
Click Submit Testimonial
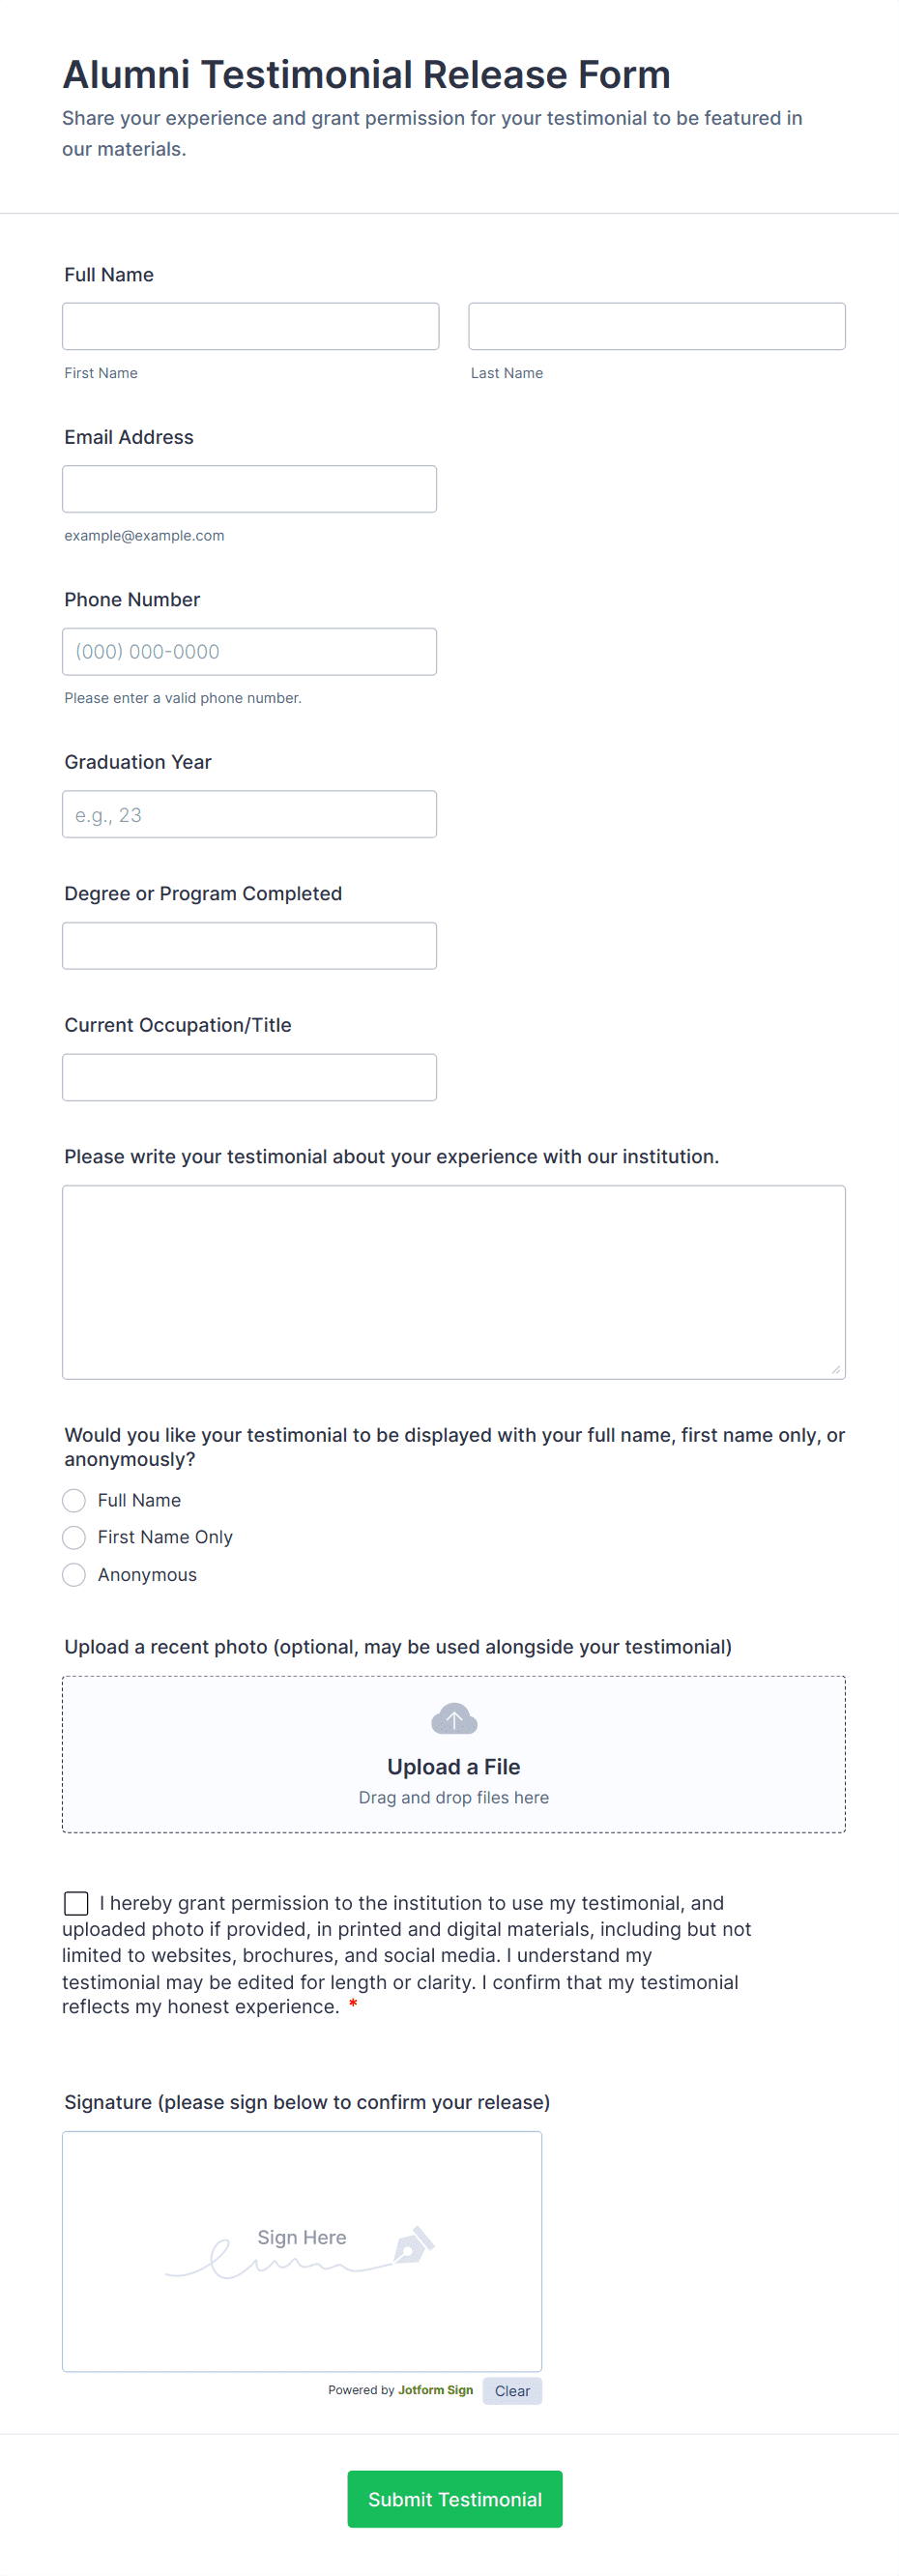454,2499
